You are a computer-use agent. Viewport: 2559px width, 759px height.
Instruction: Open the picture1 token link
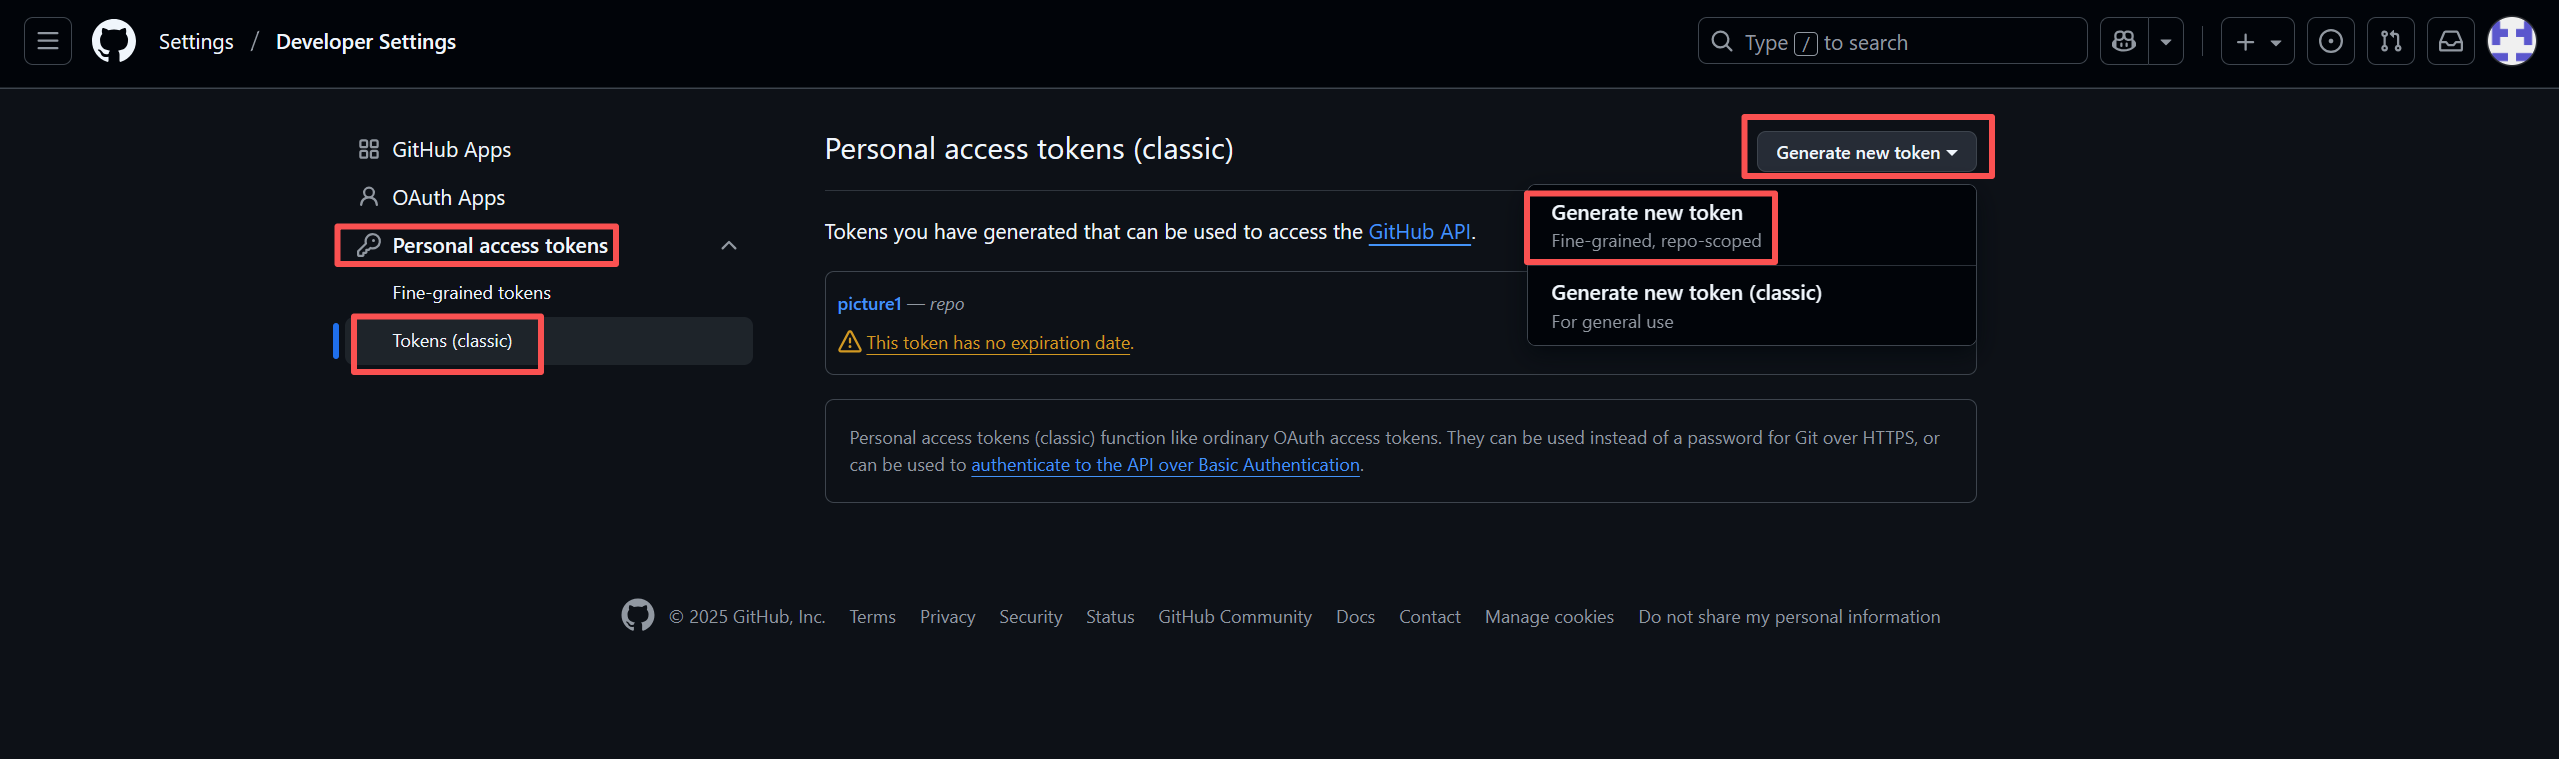point(869,304)
